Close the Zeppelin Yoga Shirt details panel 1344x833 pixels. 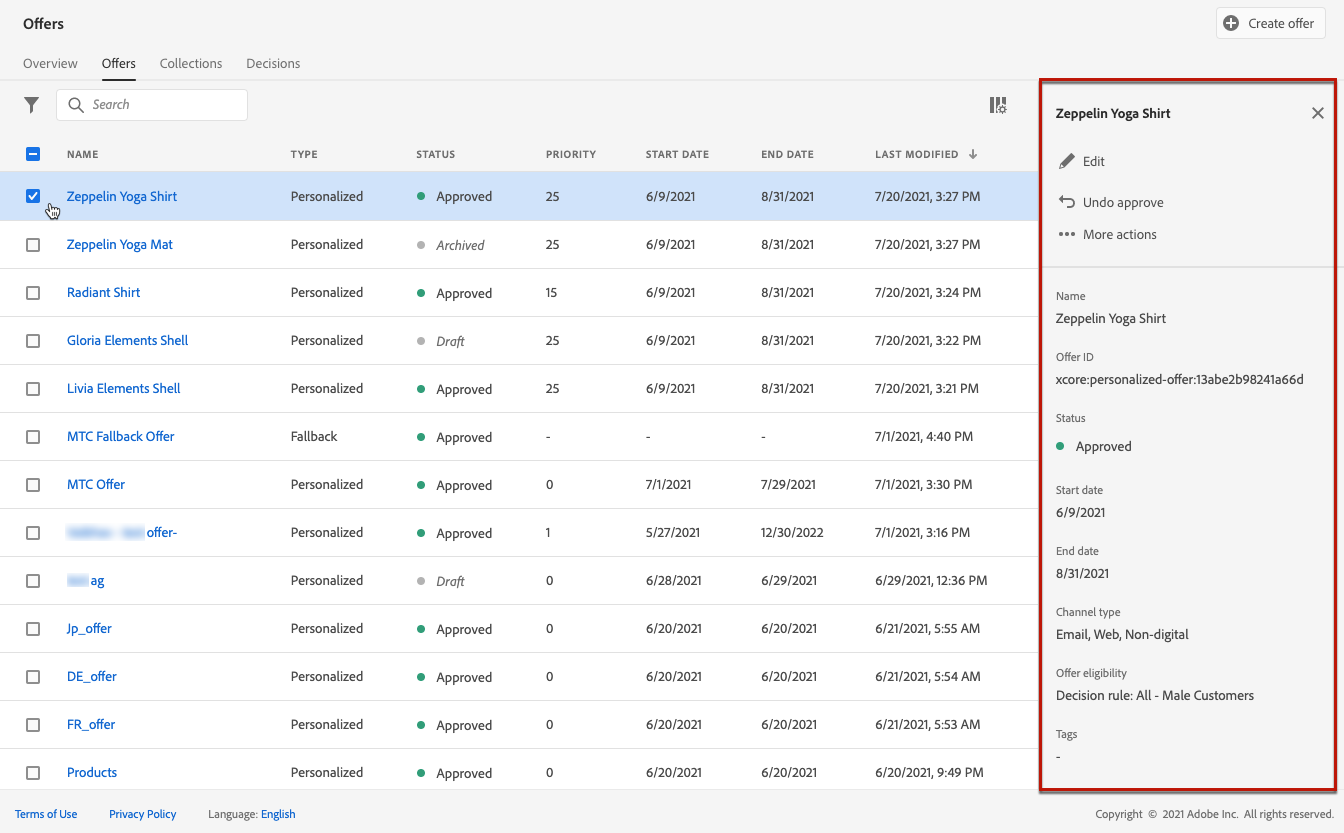pyautogui.click(x=1317, y=113)
